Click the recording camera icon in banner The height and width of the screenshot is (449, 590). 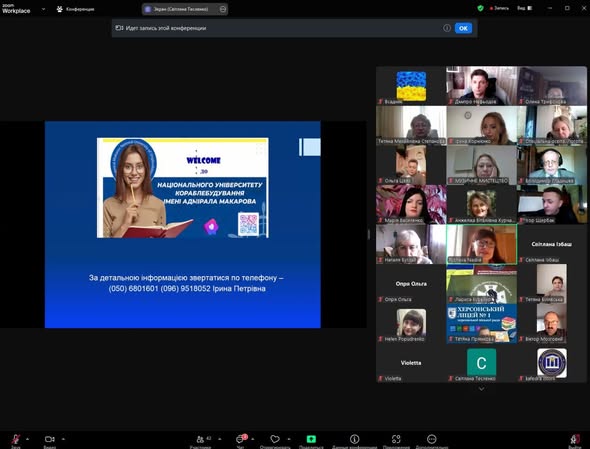[x=119, y=28]
